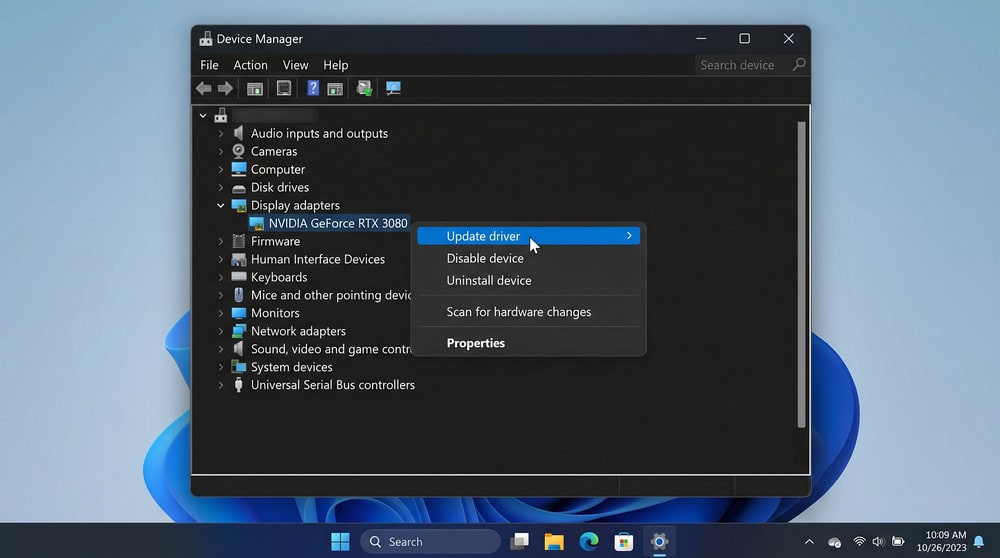Click the action pane toolbar icon right of Help
This screenshot has height=558, width=1000.
(x=335, y=88)
